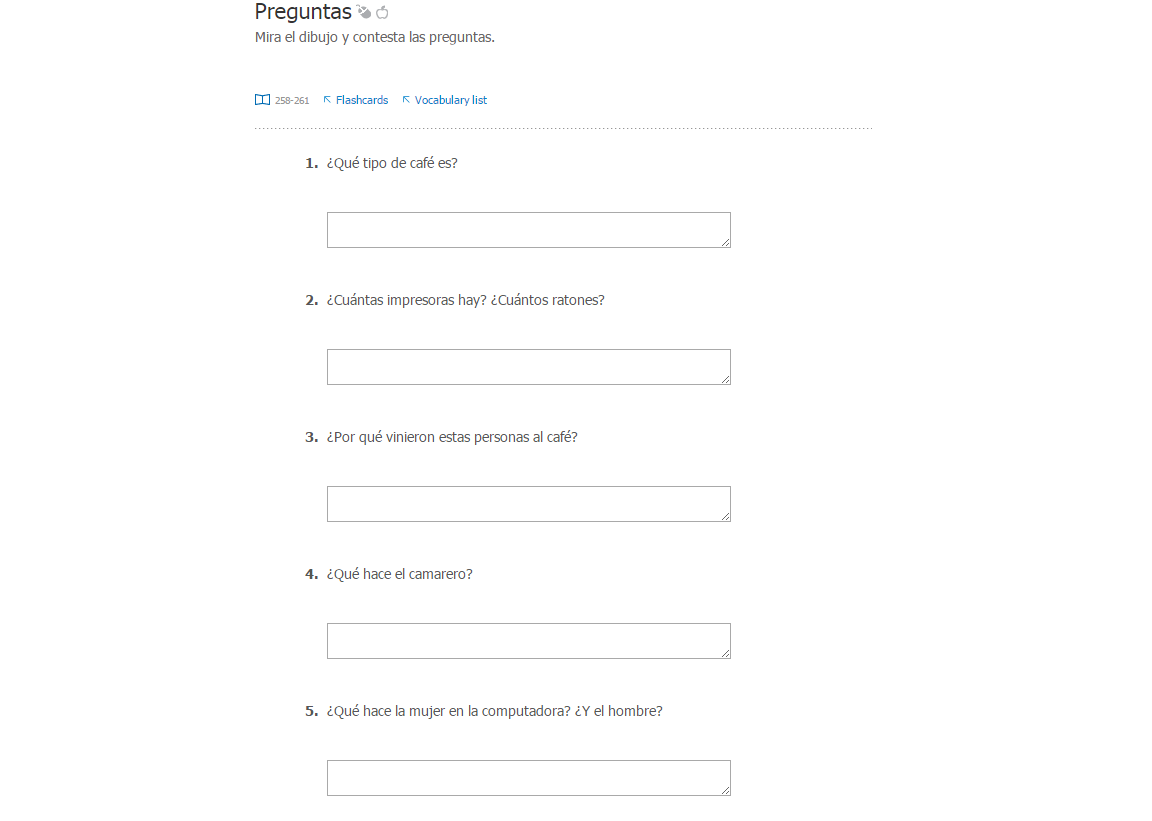Click answer field for question 5 about la mujer
The width and height of the screenshot is (1152, 821).
coord(528,778)
